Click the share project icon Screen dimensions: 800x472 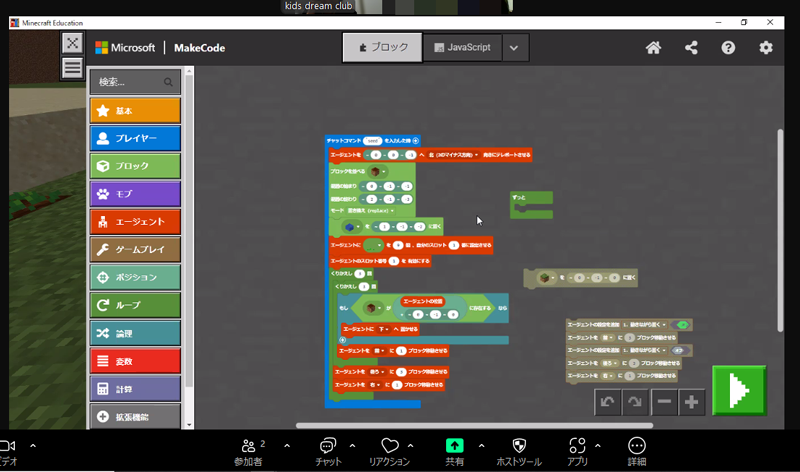click(x=691, y=48)
